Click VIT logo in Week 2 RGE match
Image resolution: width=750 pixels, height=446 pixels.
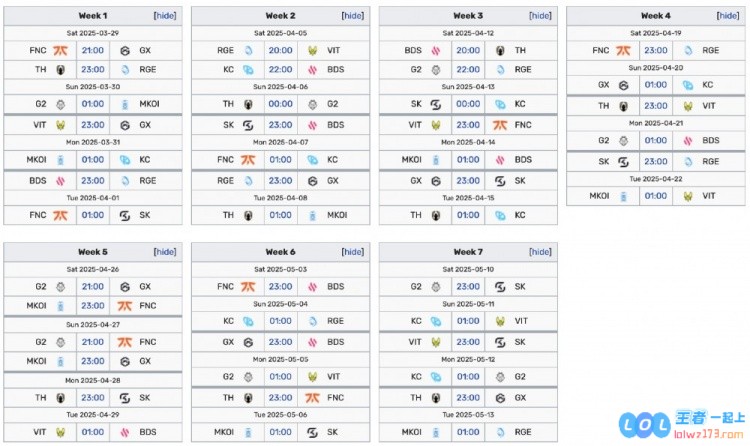pos(313,50)
